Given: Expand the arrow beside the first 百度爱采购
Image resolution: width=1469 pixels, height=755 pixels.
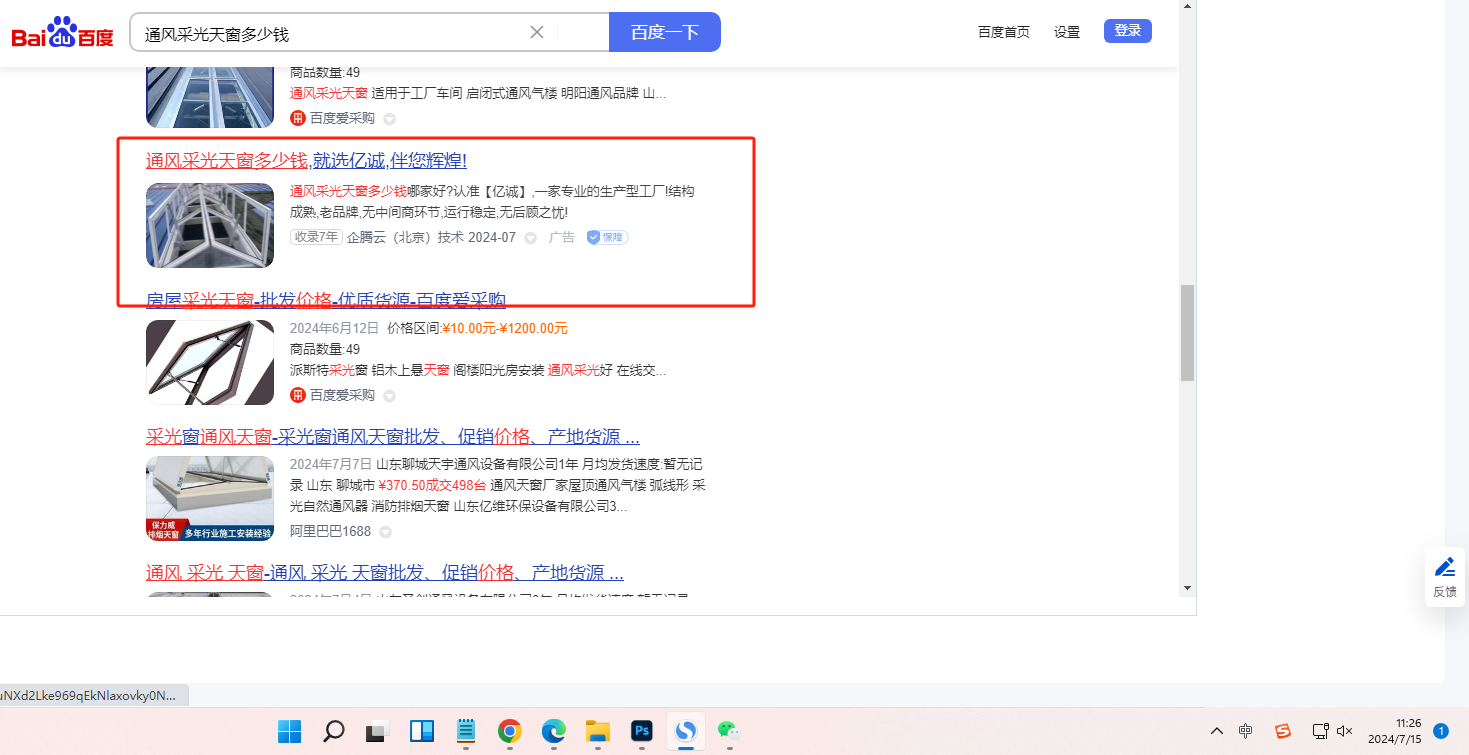Looking at the screenshot, I should pos(389,119).
